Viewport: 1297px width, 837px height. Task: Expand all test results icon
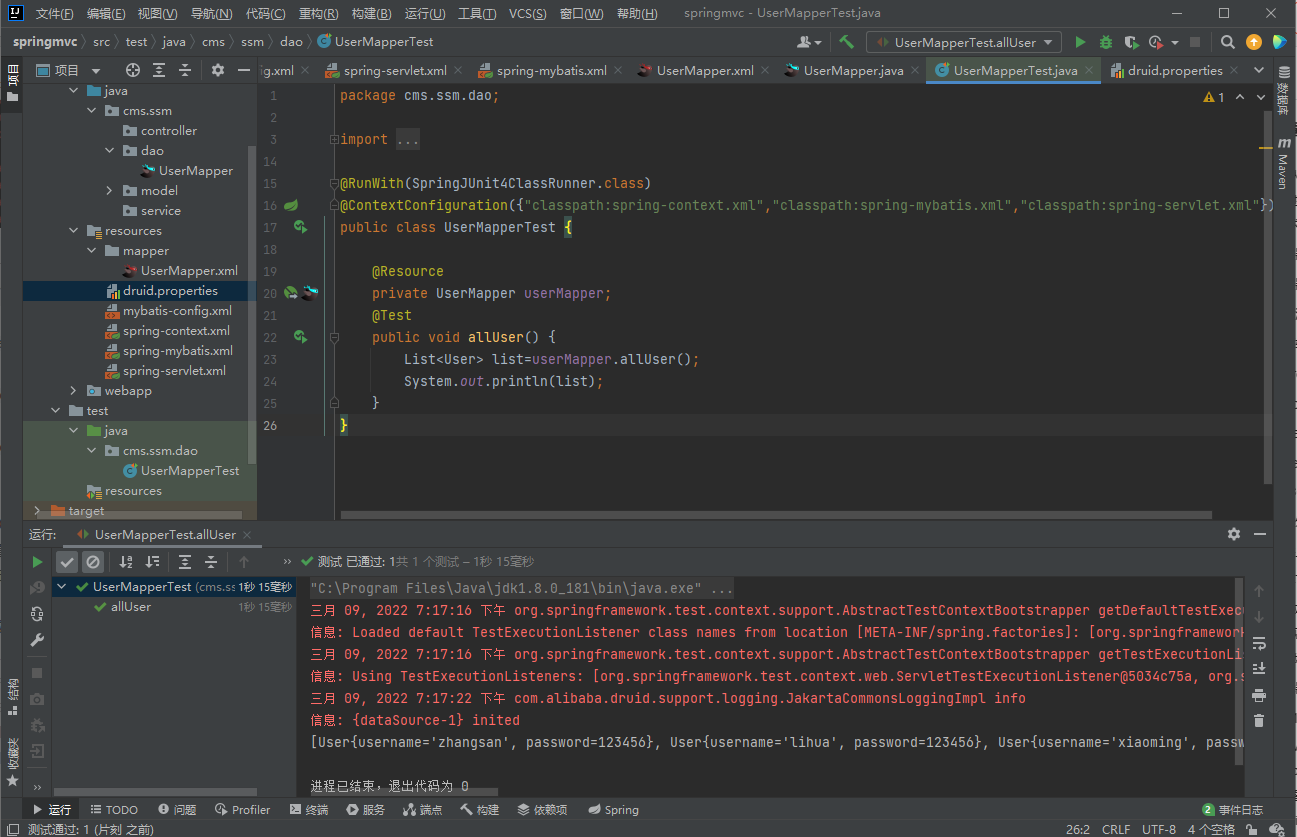[185, 562]
